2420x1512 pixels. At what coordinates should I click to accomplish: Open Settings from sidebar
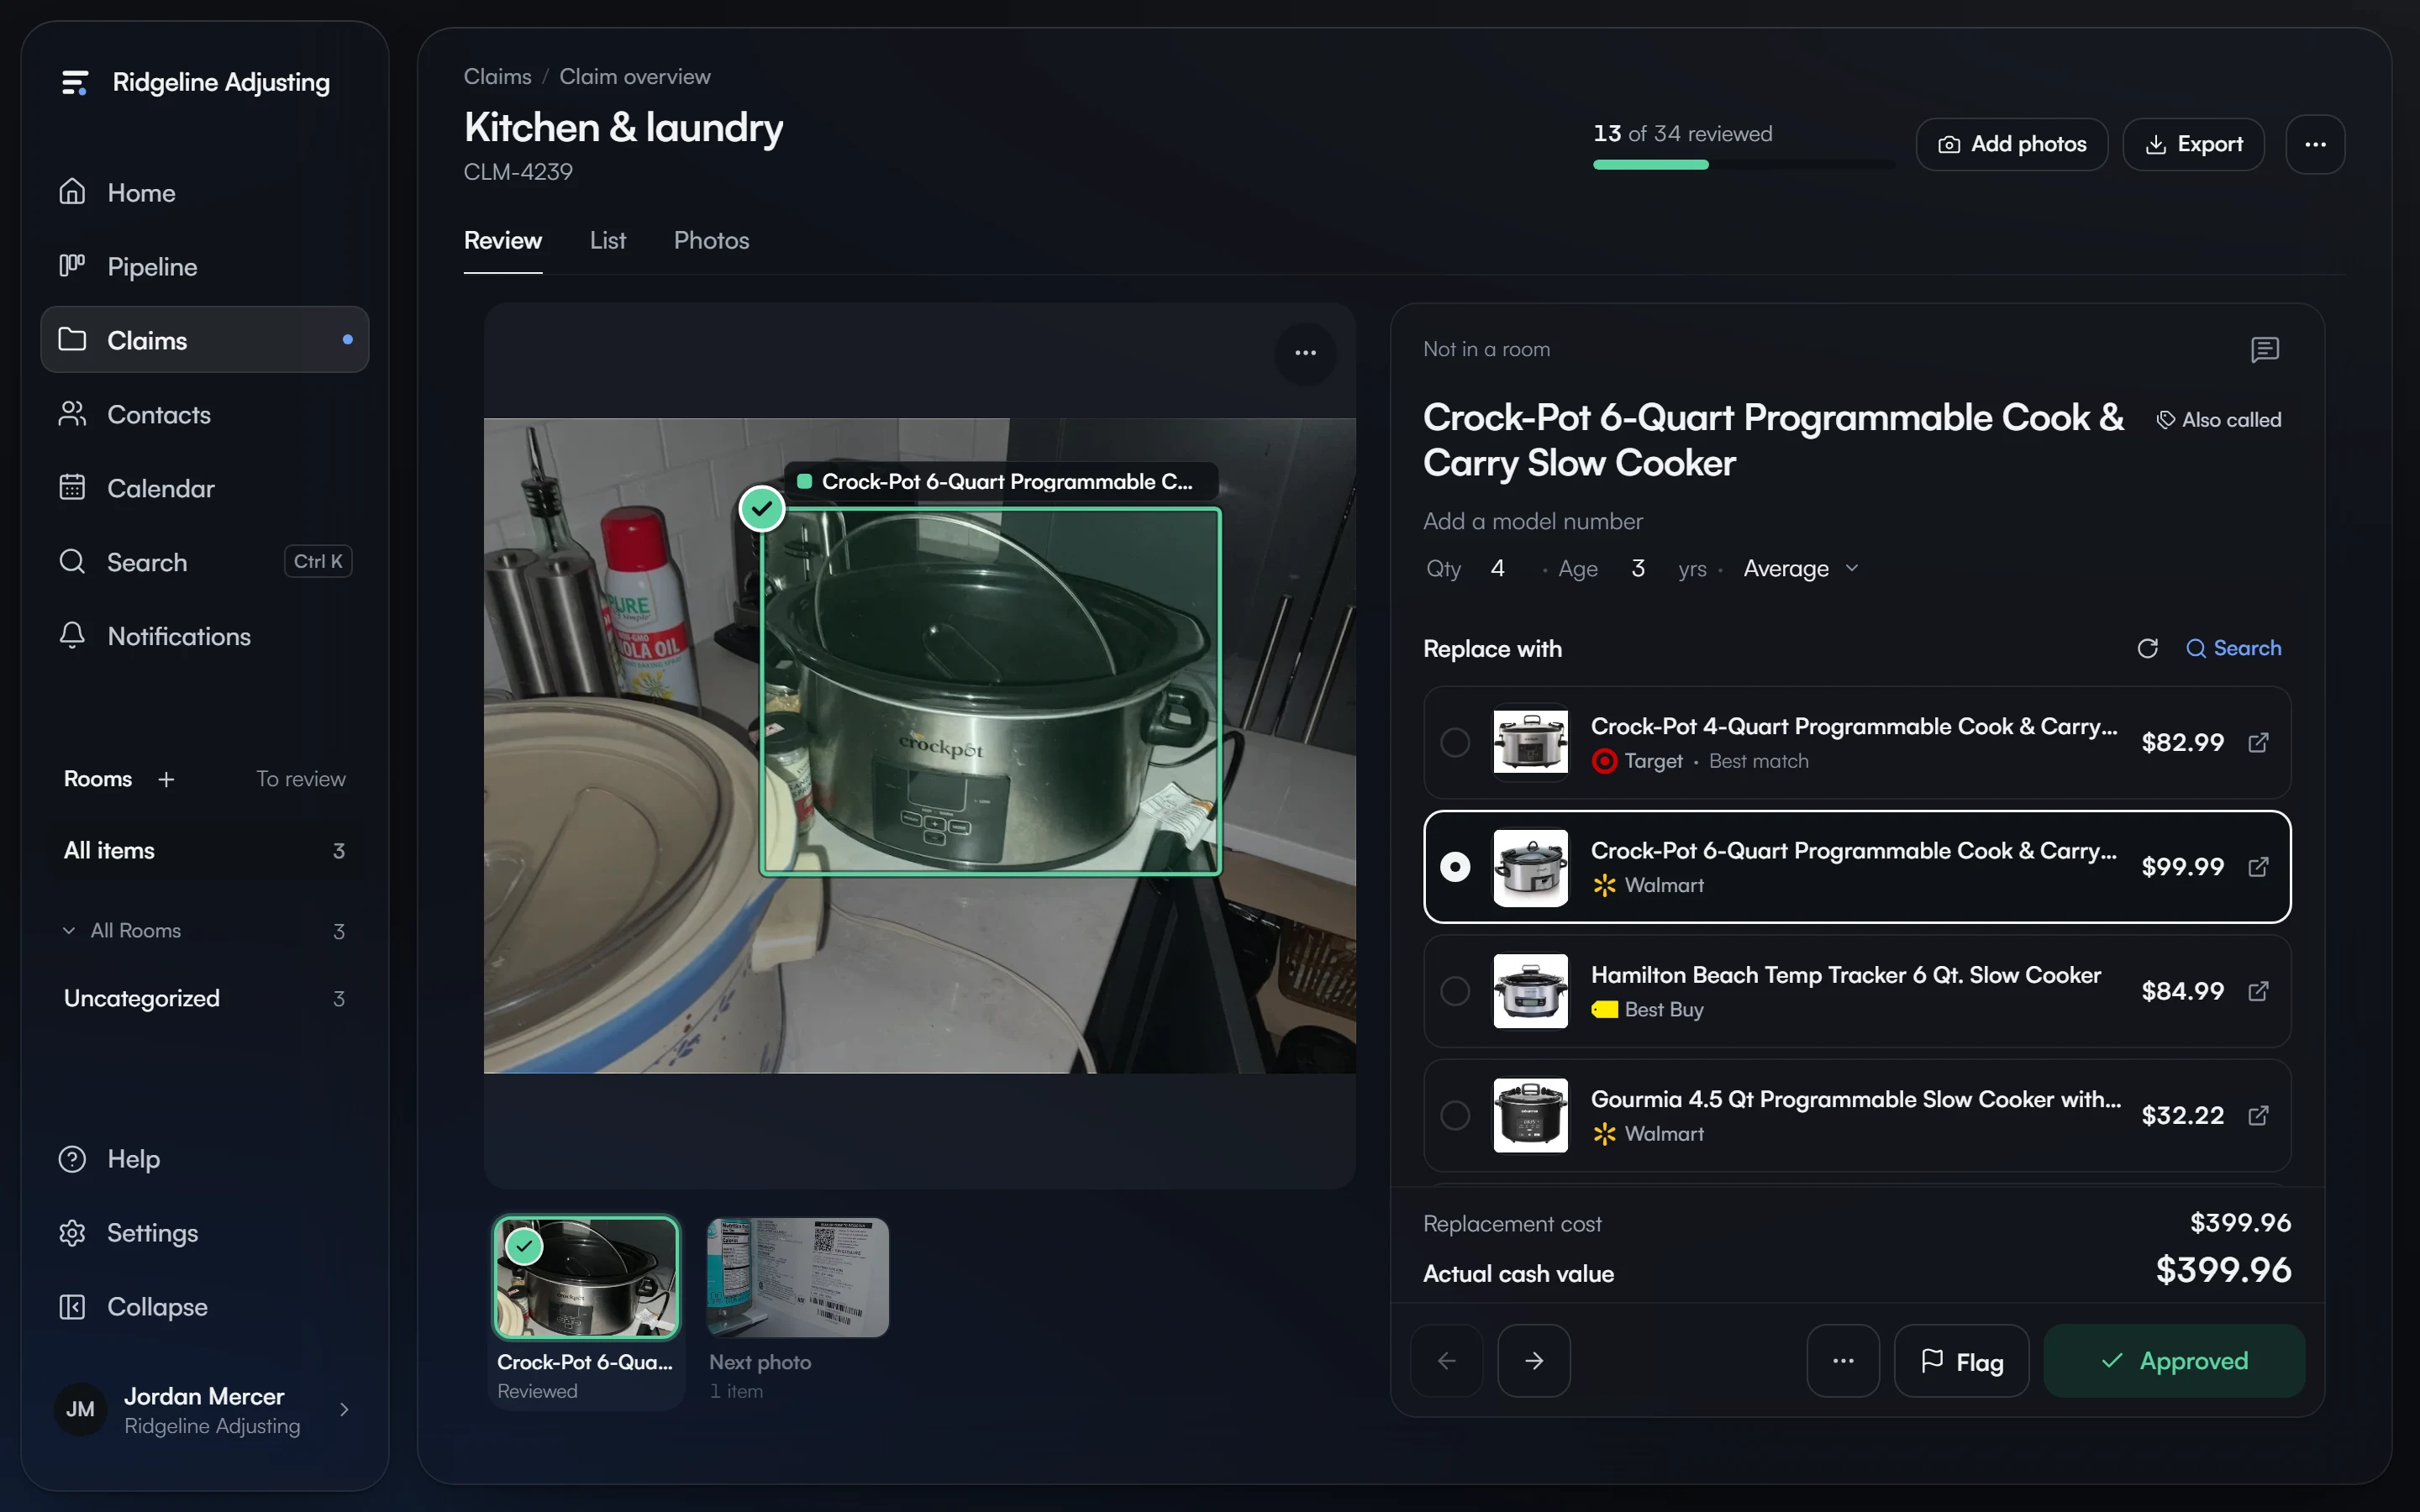click(x=204, y=1233)
